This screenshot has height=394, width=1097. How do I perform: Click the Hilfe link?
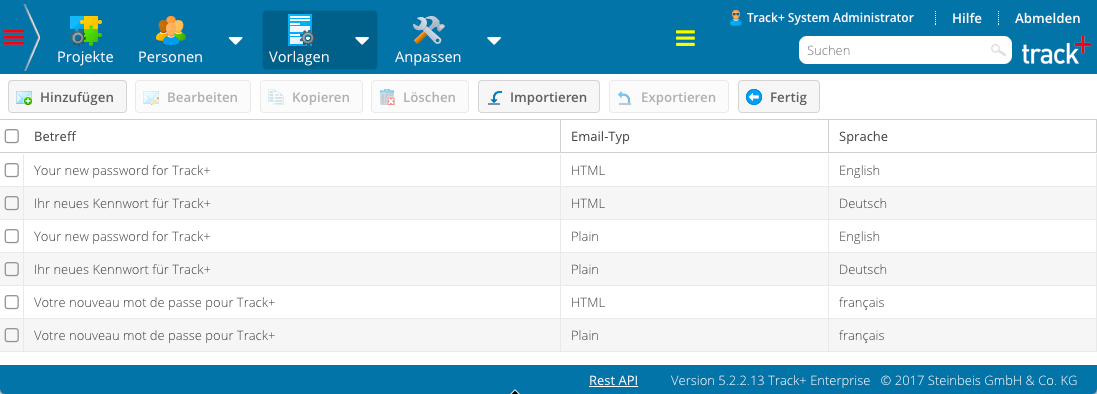pyautogui.click(x=966, y=18)
